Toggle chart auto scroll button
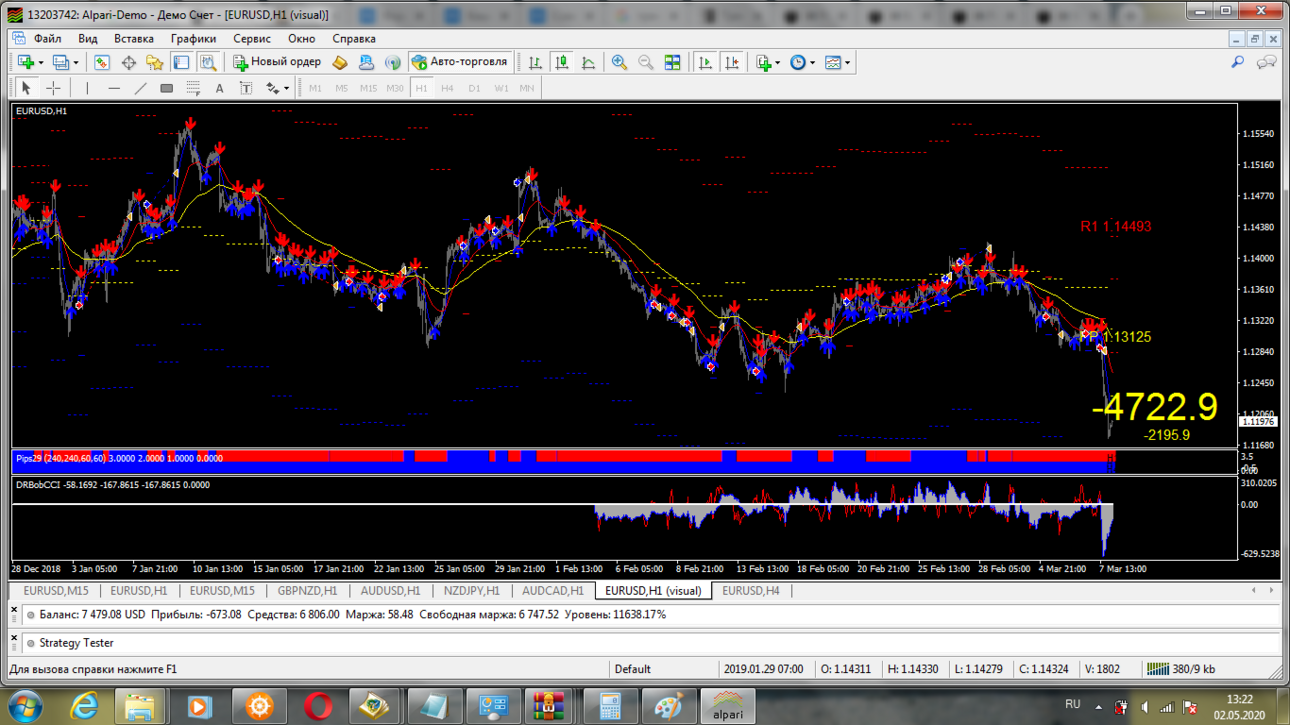Viewport: 1290px width, 725px height. coord(705,62)
